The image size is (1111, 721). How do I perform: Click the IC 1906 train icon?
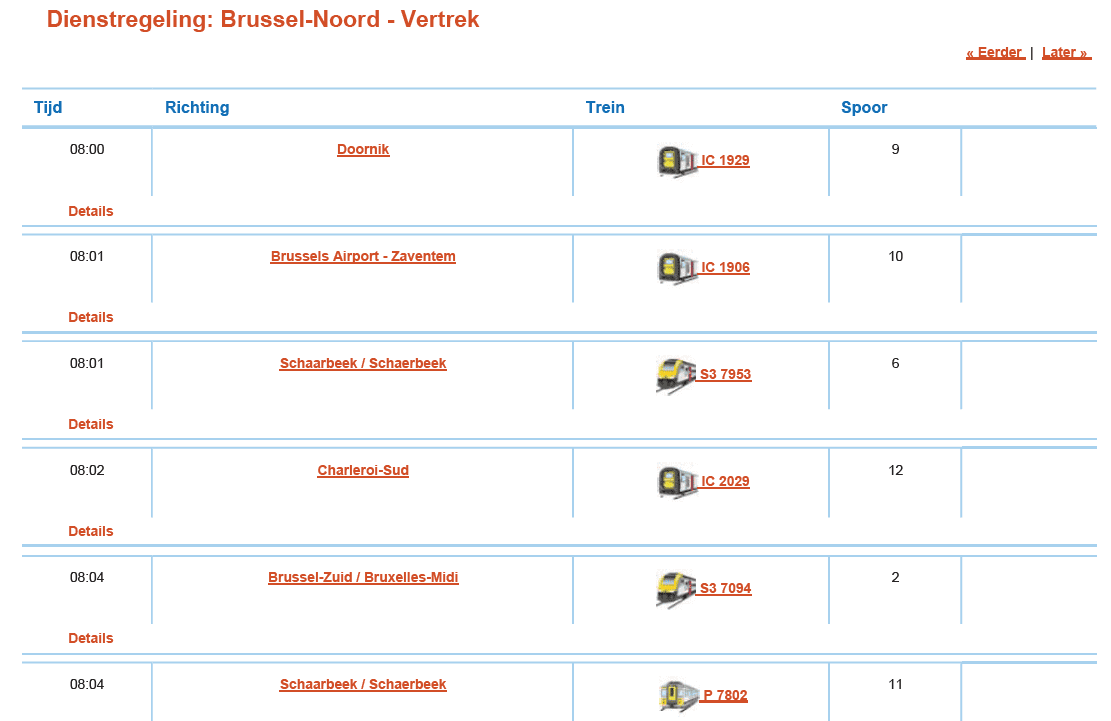click(x=676, y=267)
